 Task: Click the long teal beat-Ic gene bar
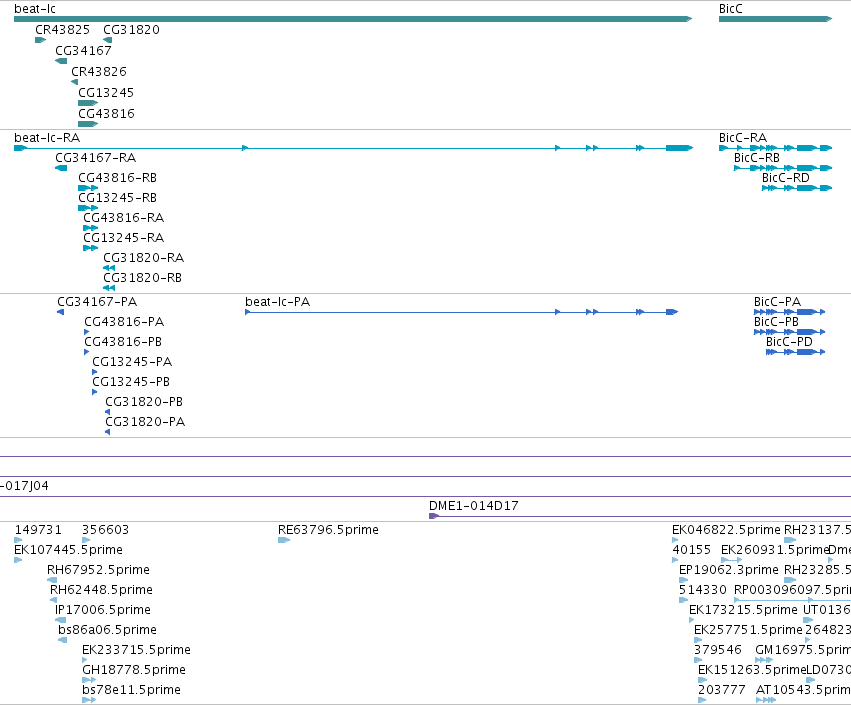click(x=353, y=20)
